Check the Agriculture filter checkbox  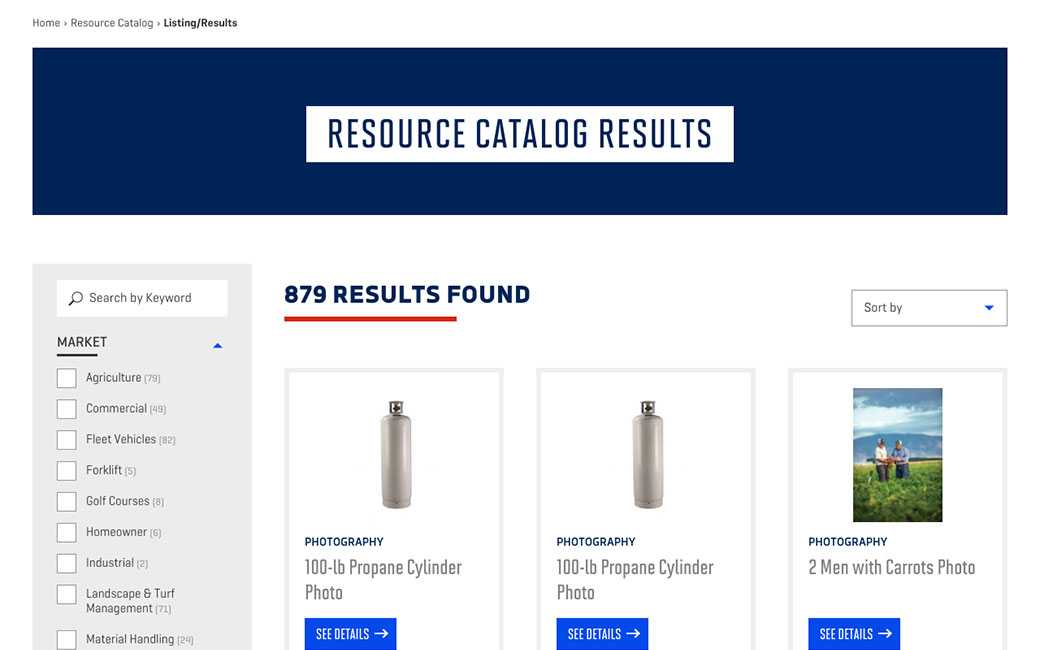point(67,378)
